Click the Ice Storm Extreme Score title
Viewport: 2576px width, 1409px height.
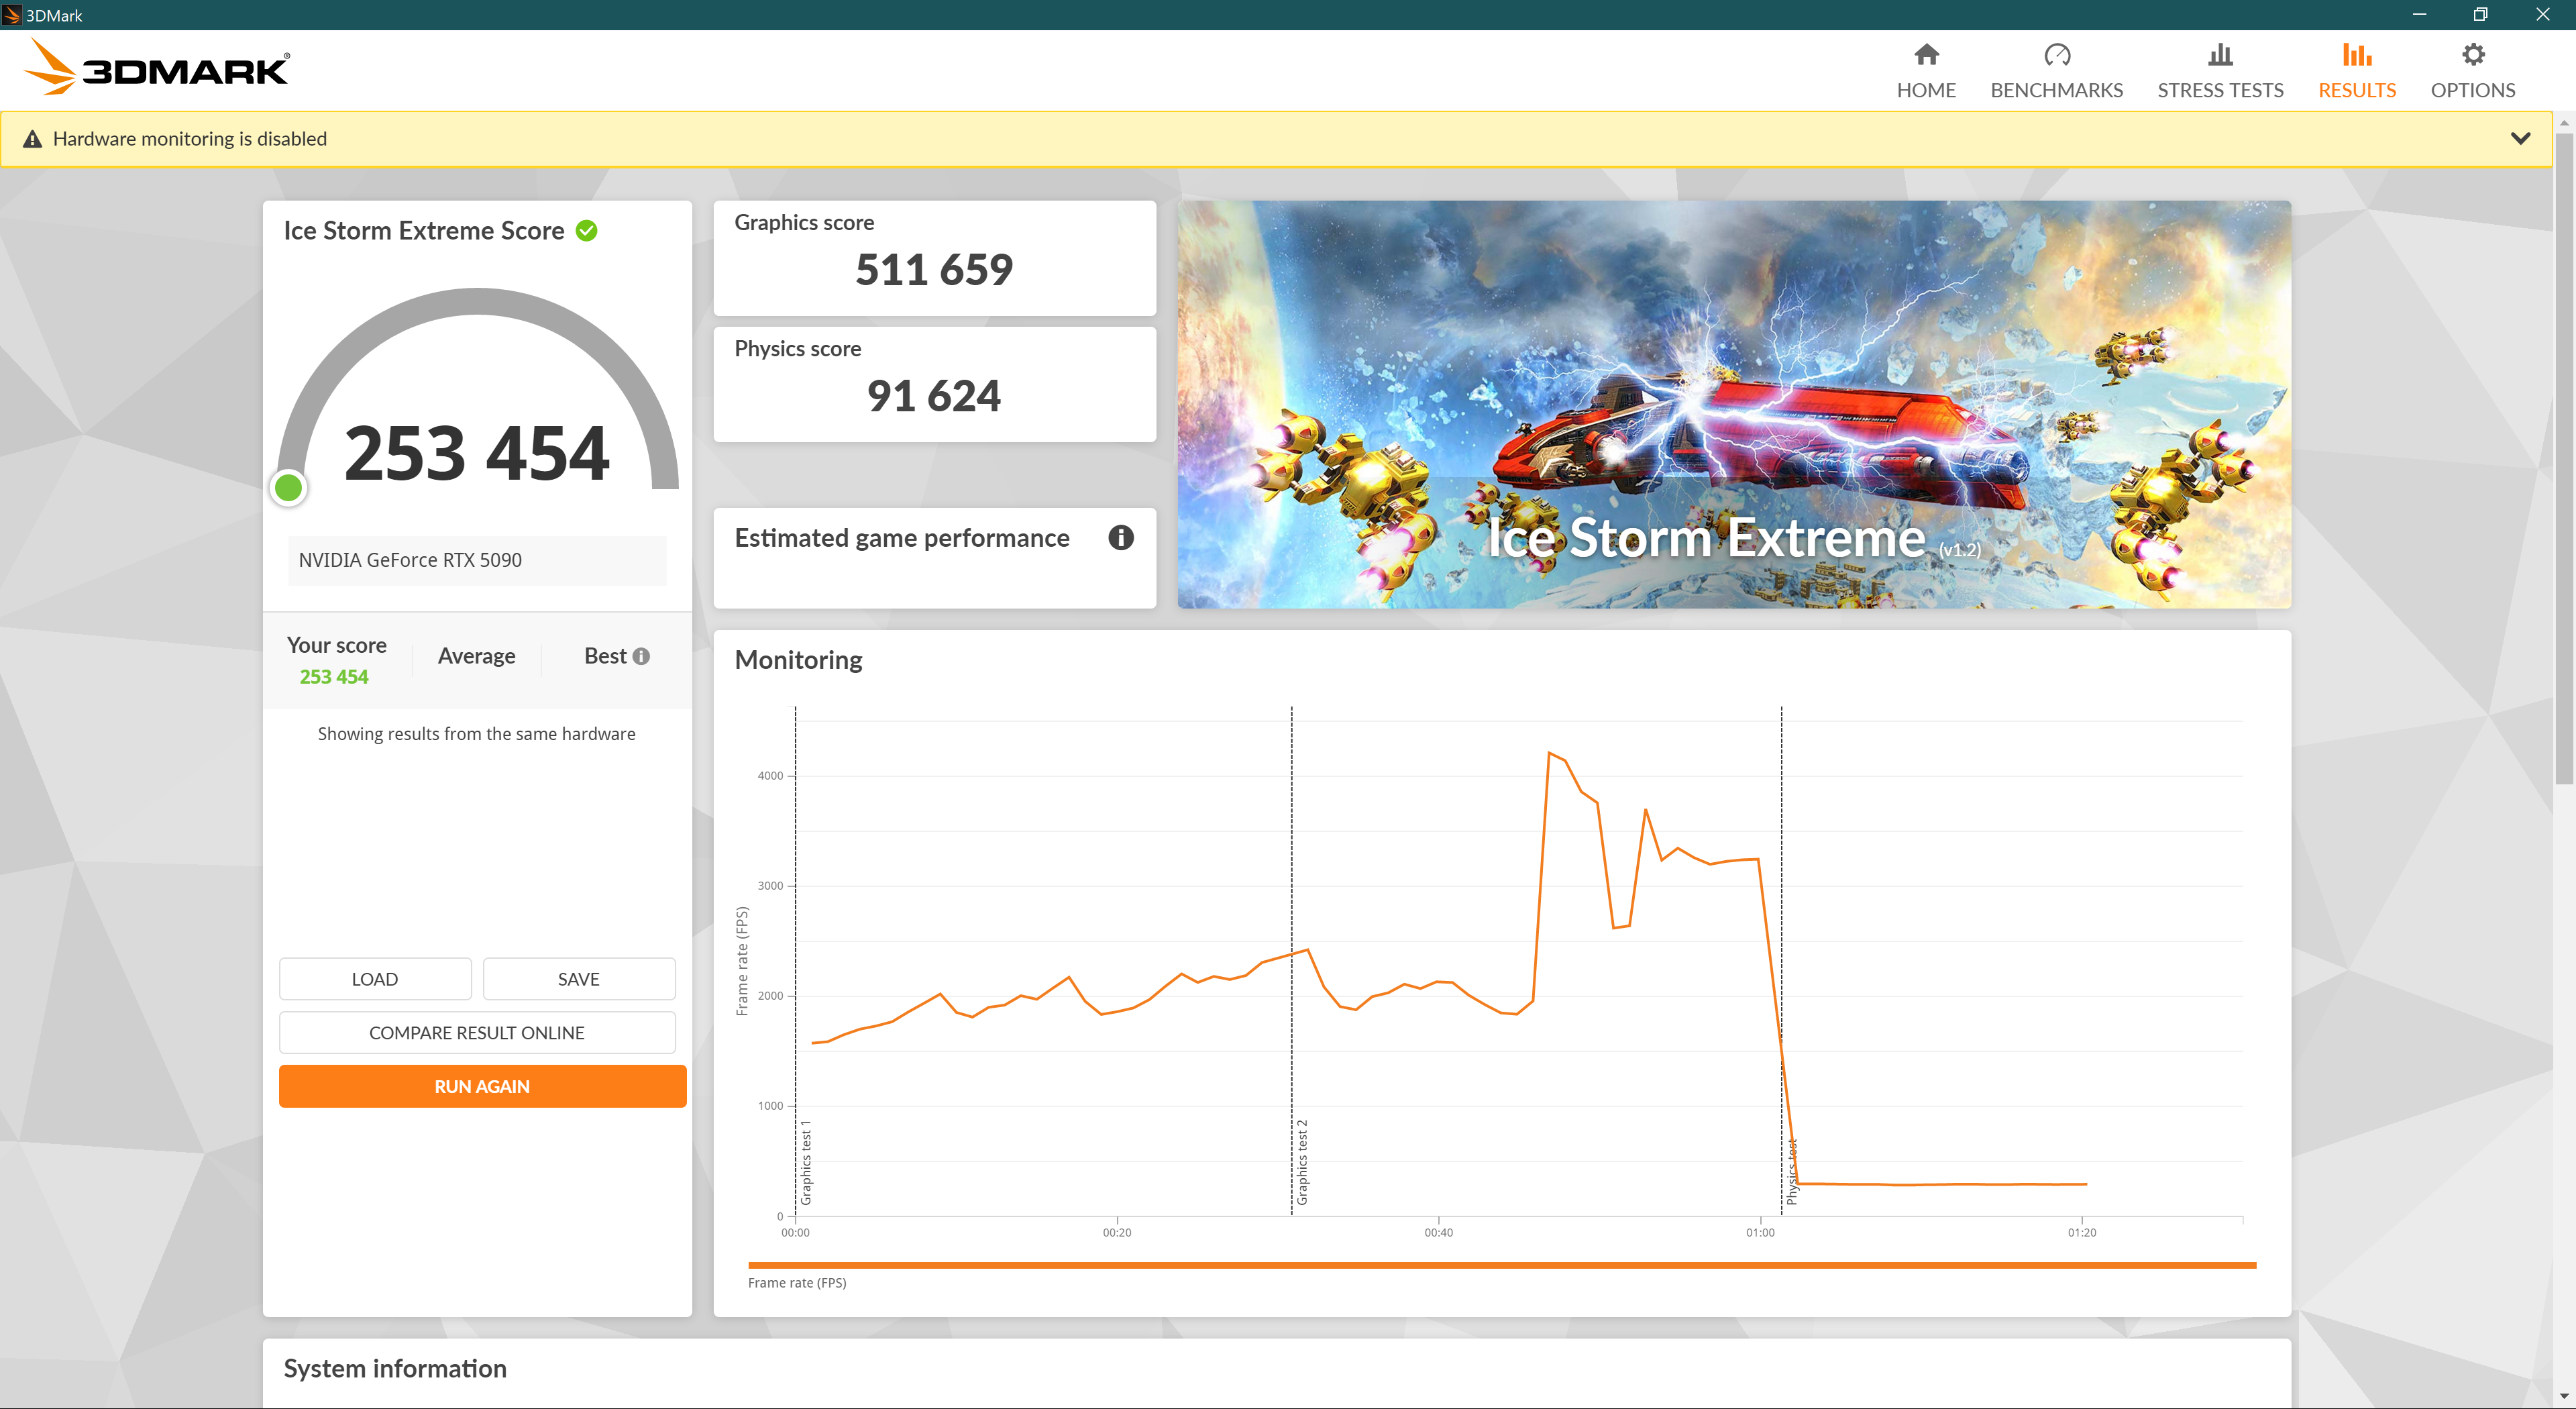424,231
